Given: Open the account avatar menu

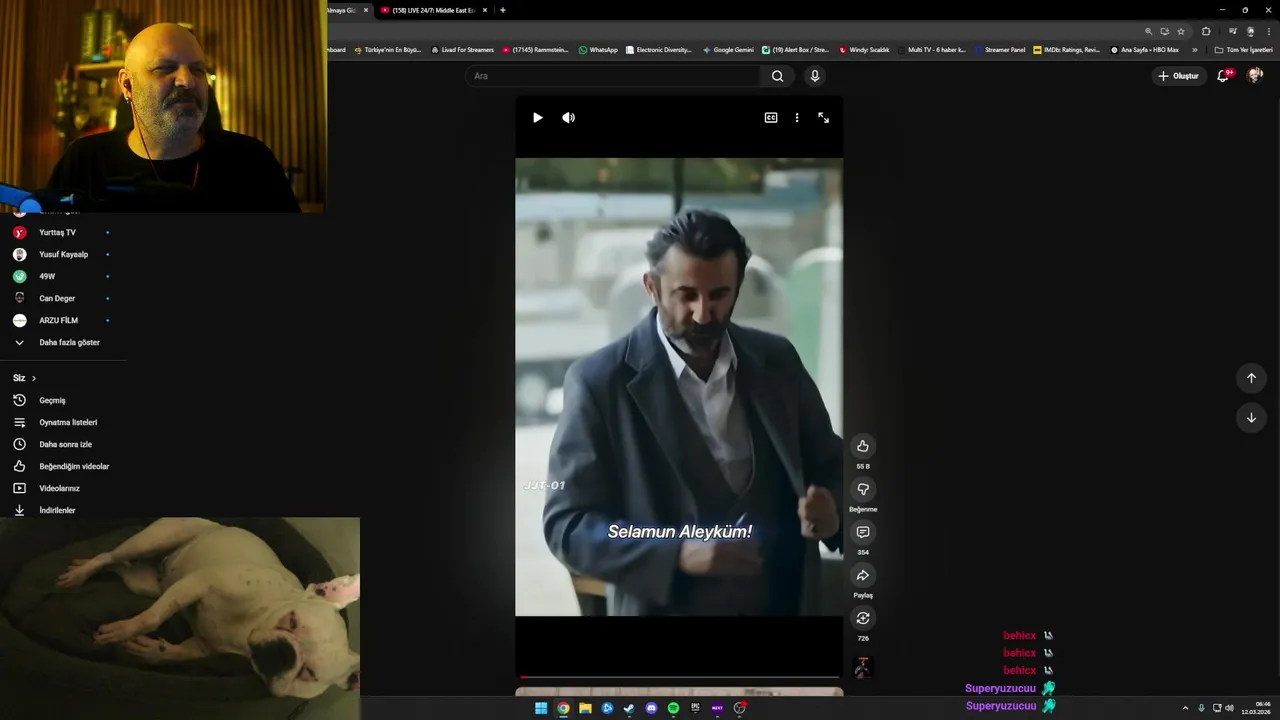Looking at the screenshot, I should tap(1255, 76).
